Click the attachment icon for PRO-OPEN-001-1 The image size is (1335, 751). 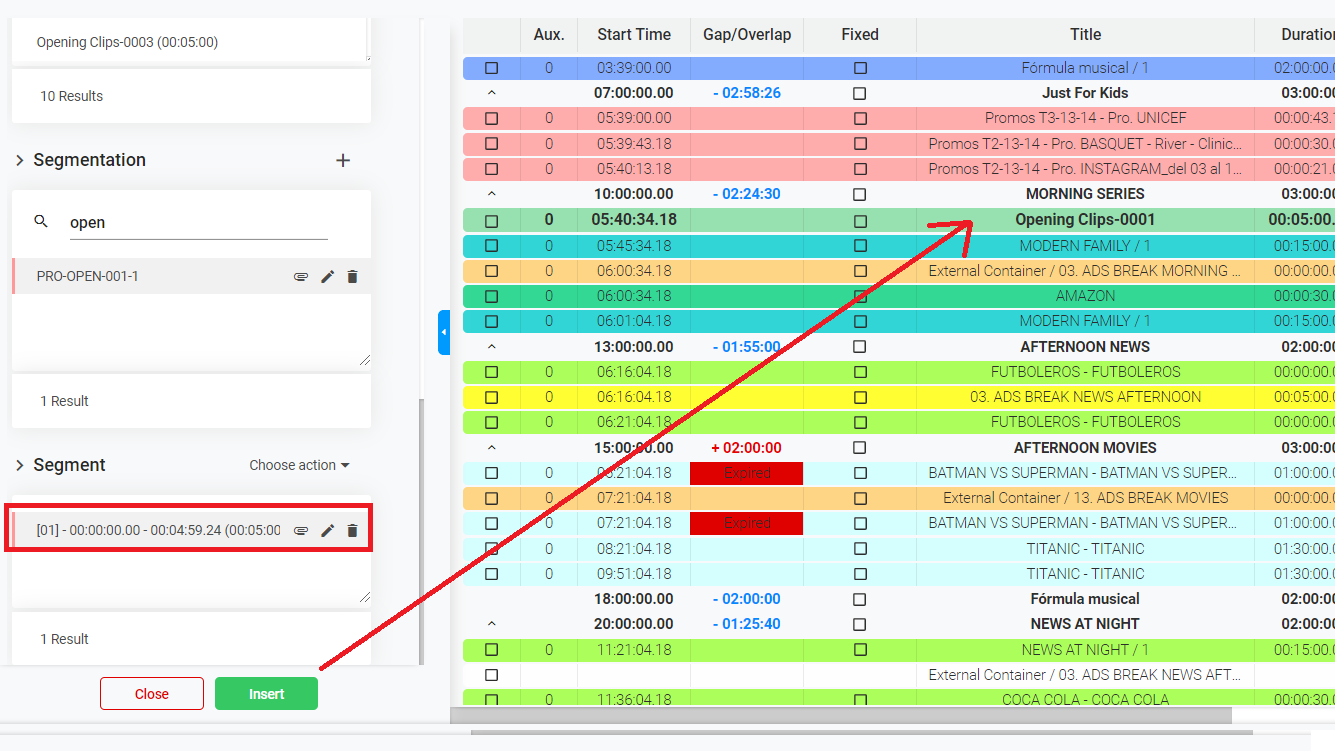point(300,277)
